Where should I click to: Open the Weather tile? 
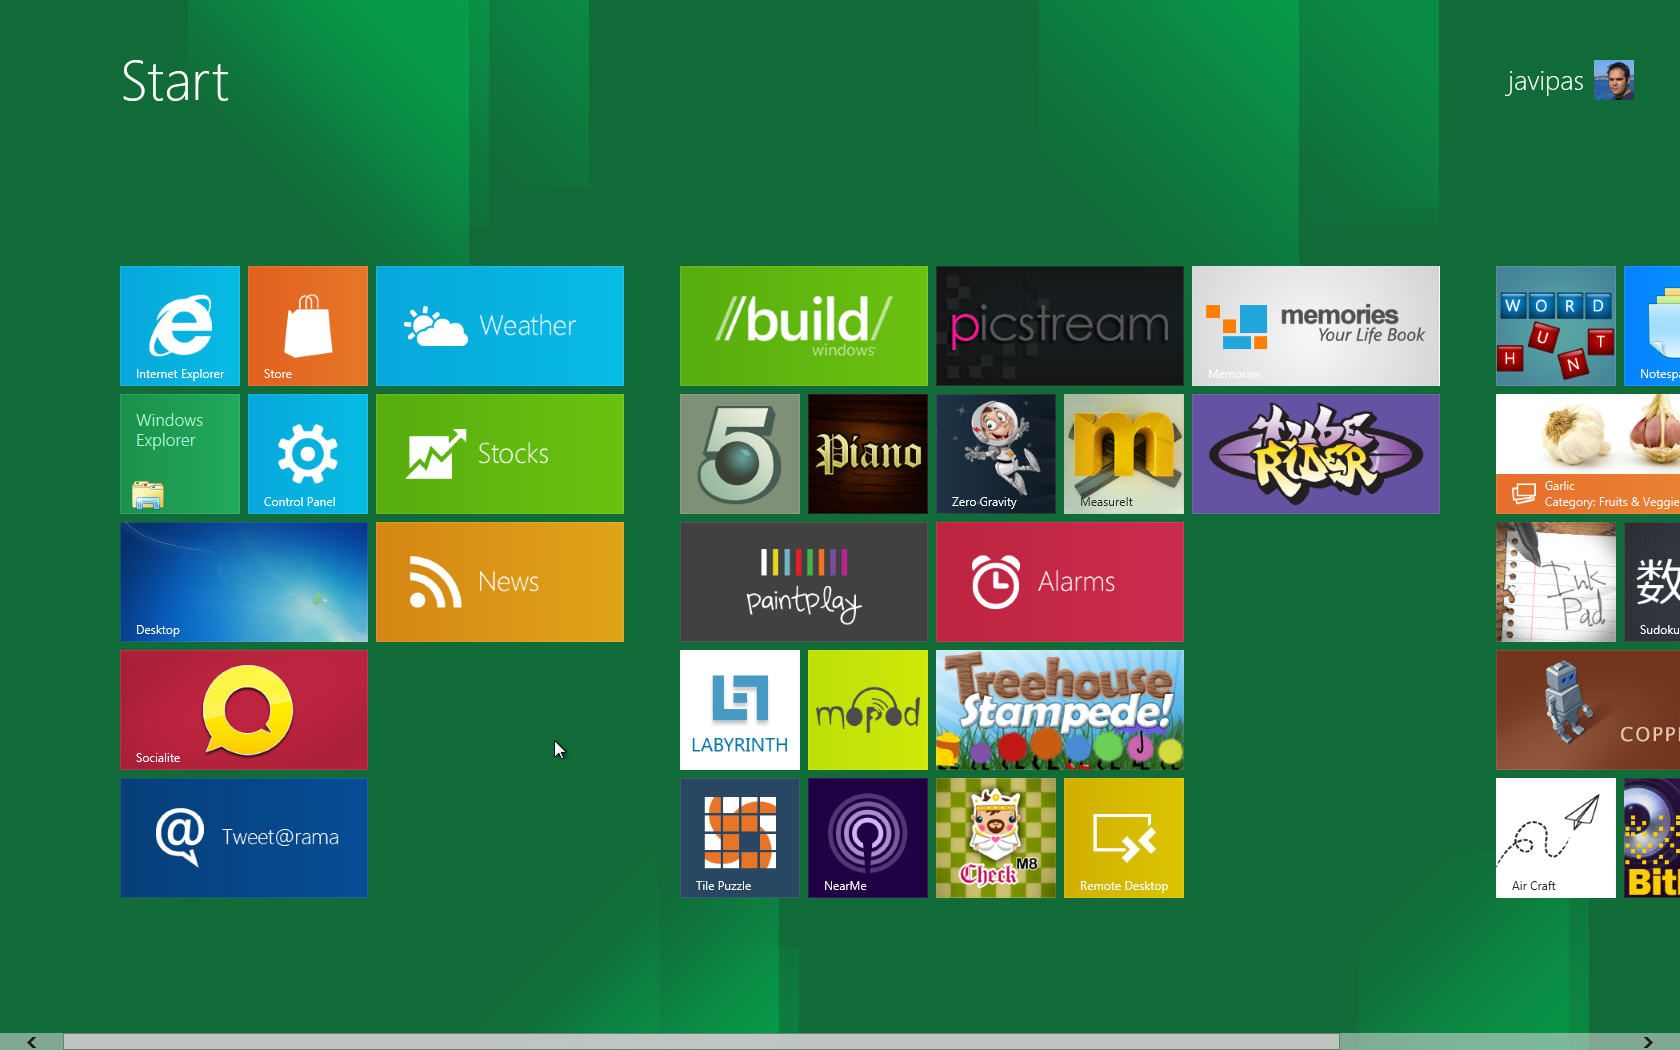500,326
